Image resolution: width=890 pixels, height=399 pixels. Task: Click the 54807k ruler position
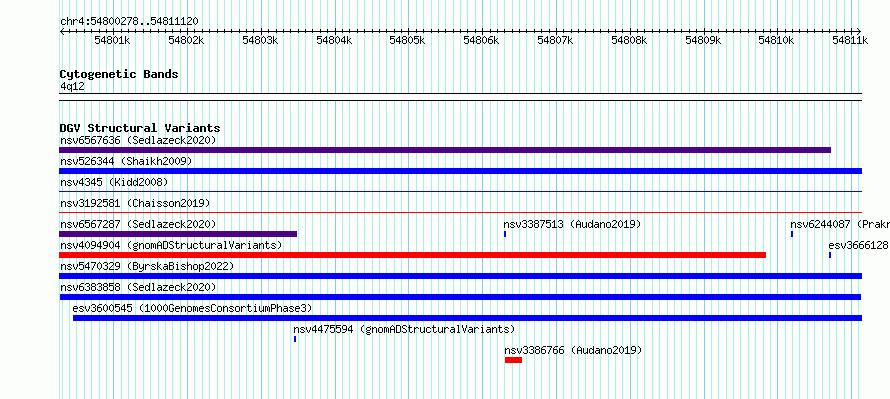coord(555,40)
